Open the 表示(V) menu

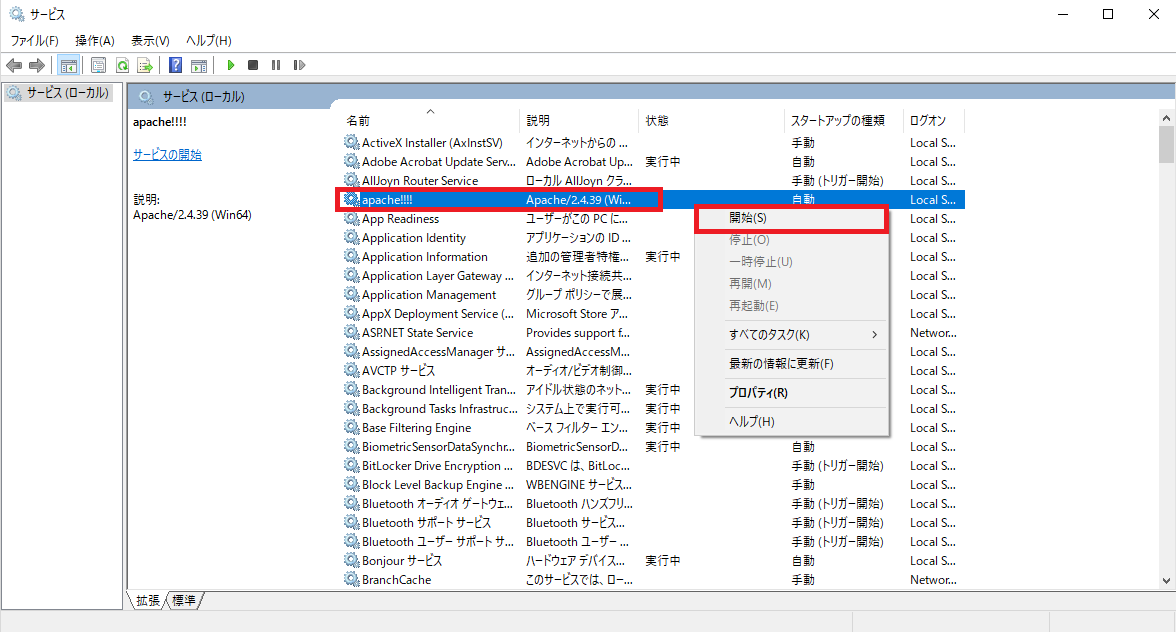[150, 41]
